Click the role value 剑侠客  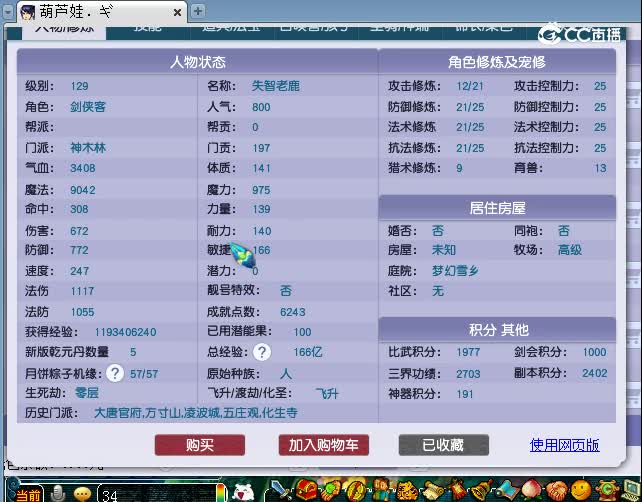point(88,107)
